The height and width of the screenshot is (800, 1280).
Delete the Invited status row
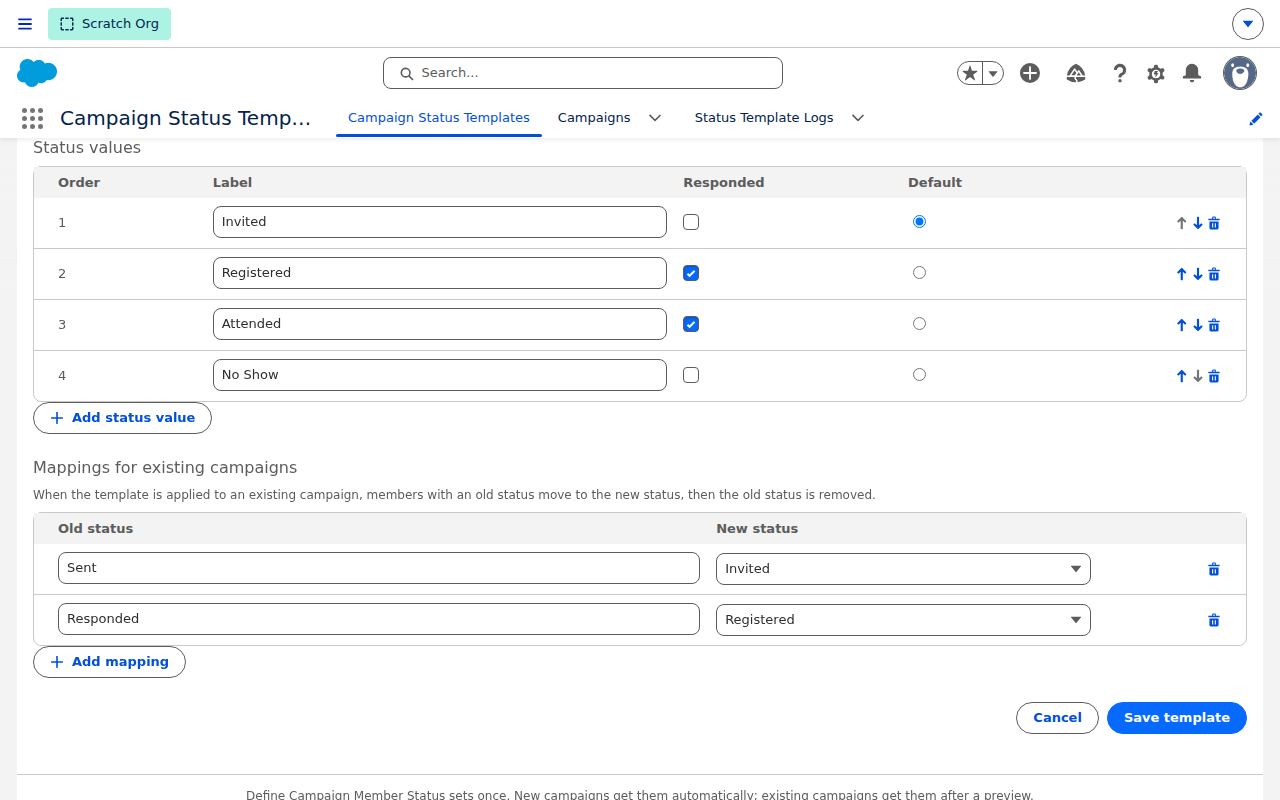(1214, 223)
